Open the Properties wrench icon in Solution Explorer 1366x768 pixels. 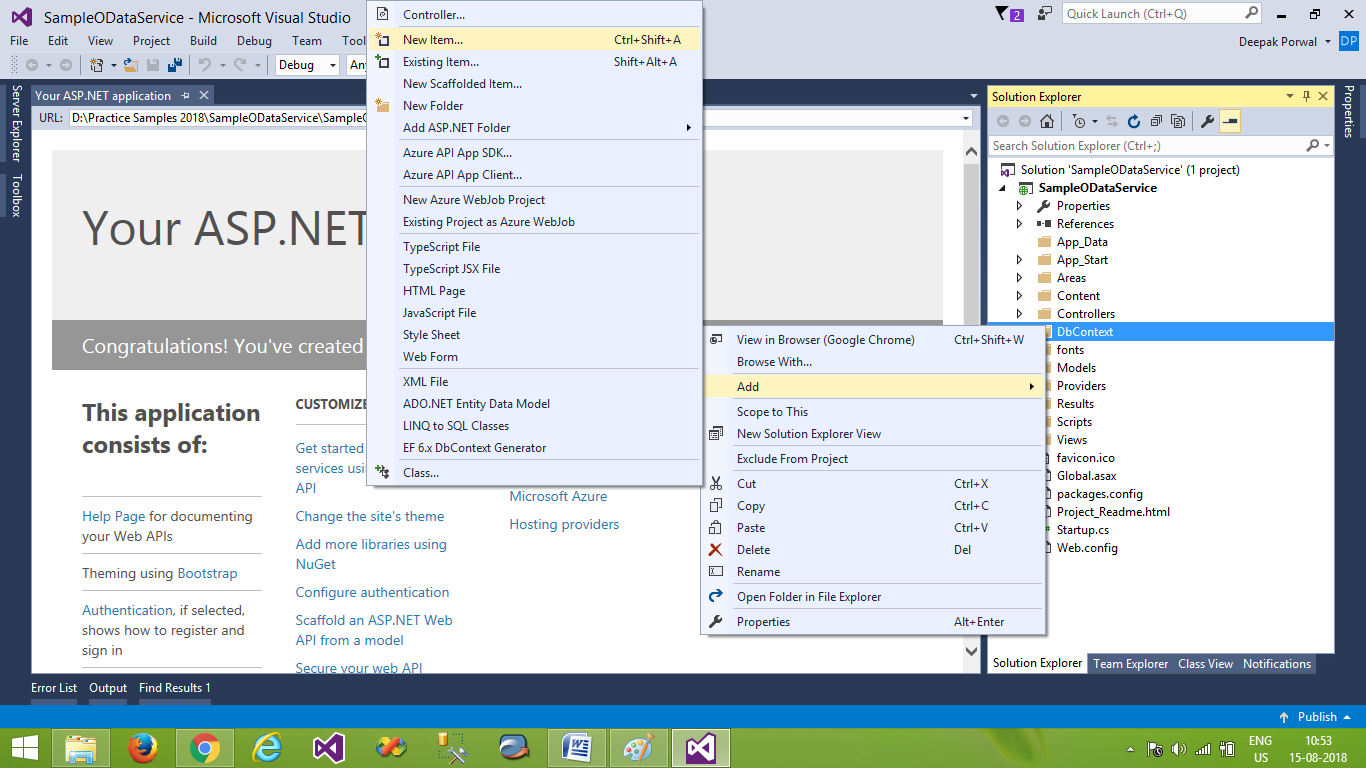click(1206, 120)
